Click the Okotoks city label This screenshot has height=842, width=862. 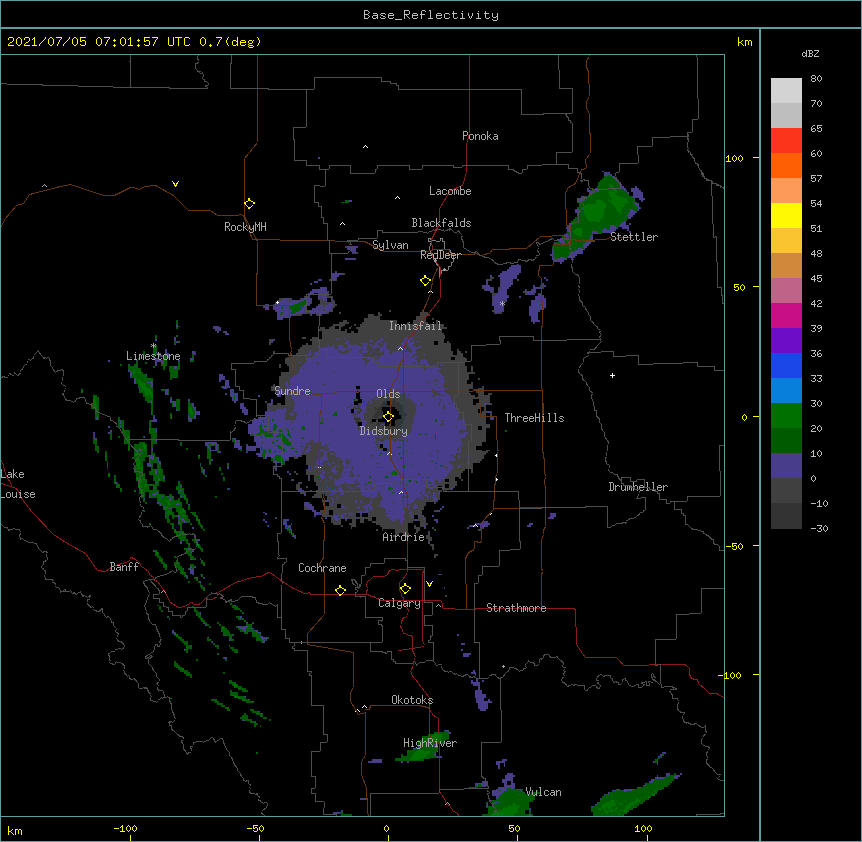click(412, 700)
